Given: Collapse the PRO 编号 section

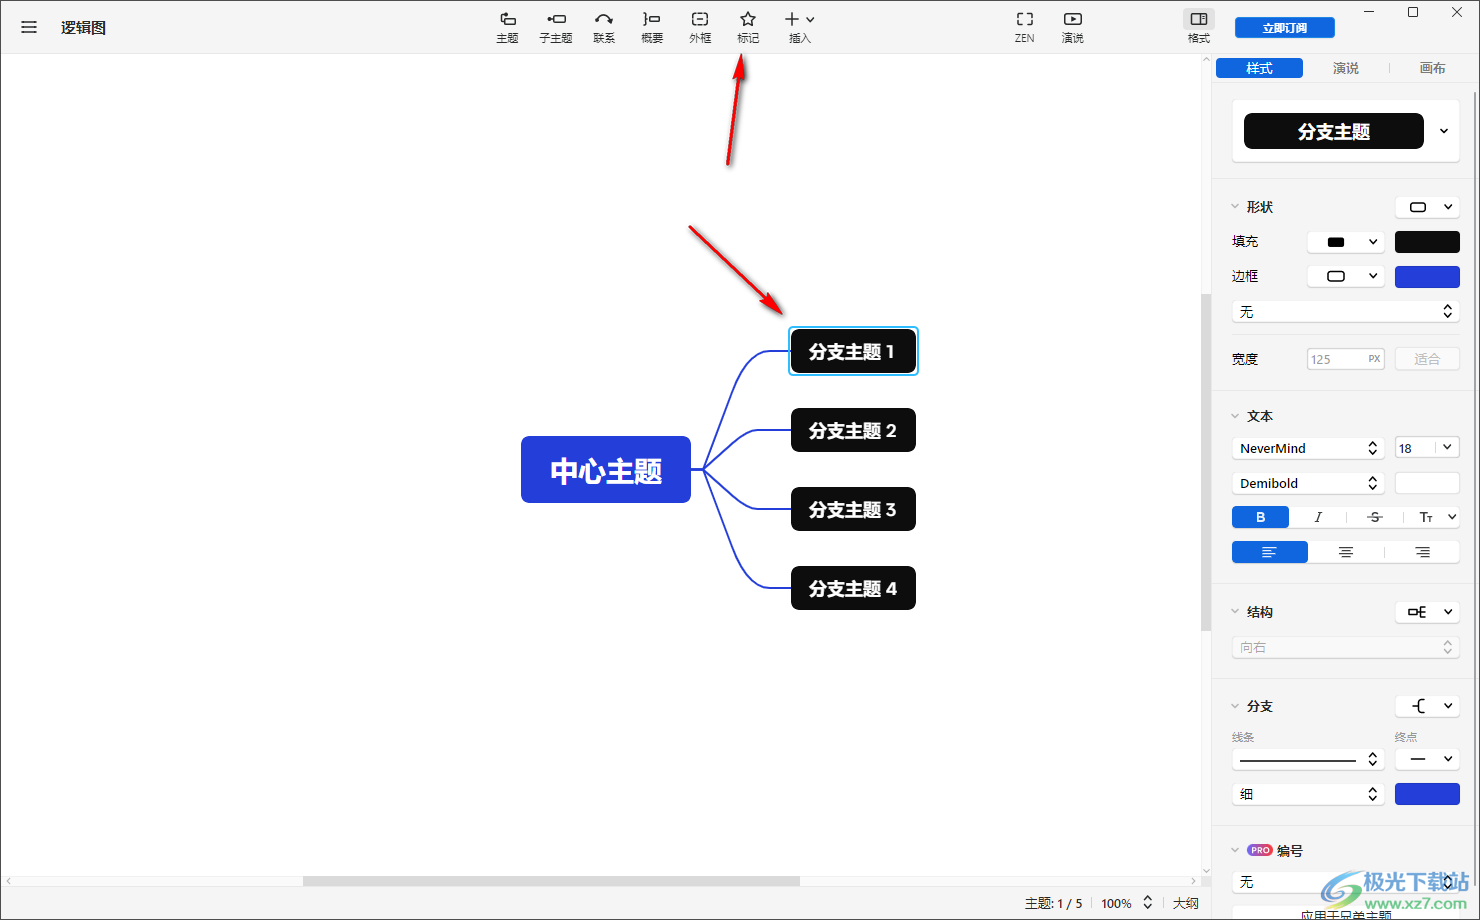Looking at the screenshot, I should point(1235,850).
